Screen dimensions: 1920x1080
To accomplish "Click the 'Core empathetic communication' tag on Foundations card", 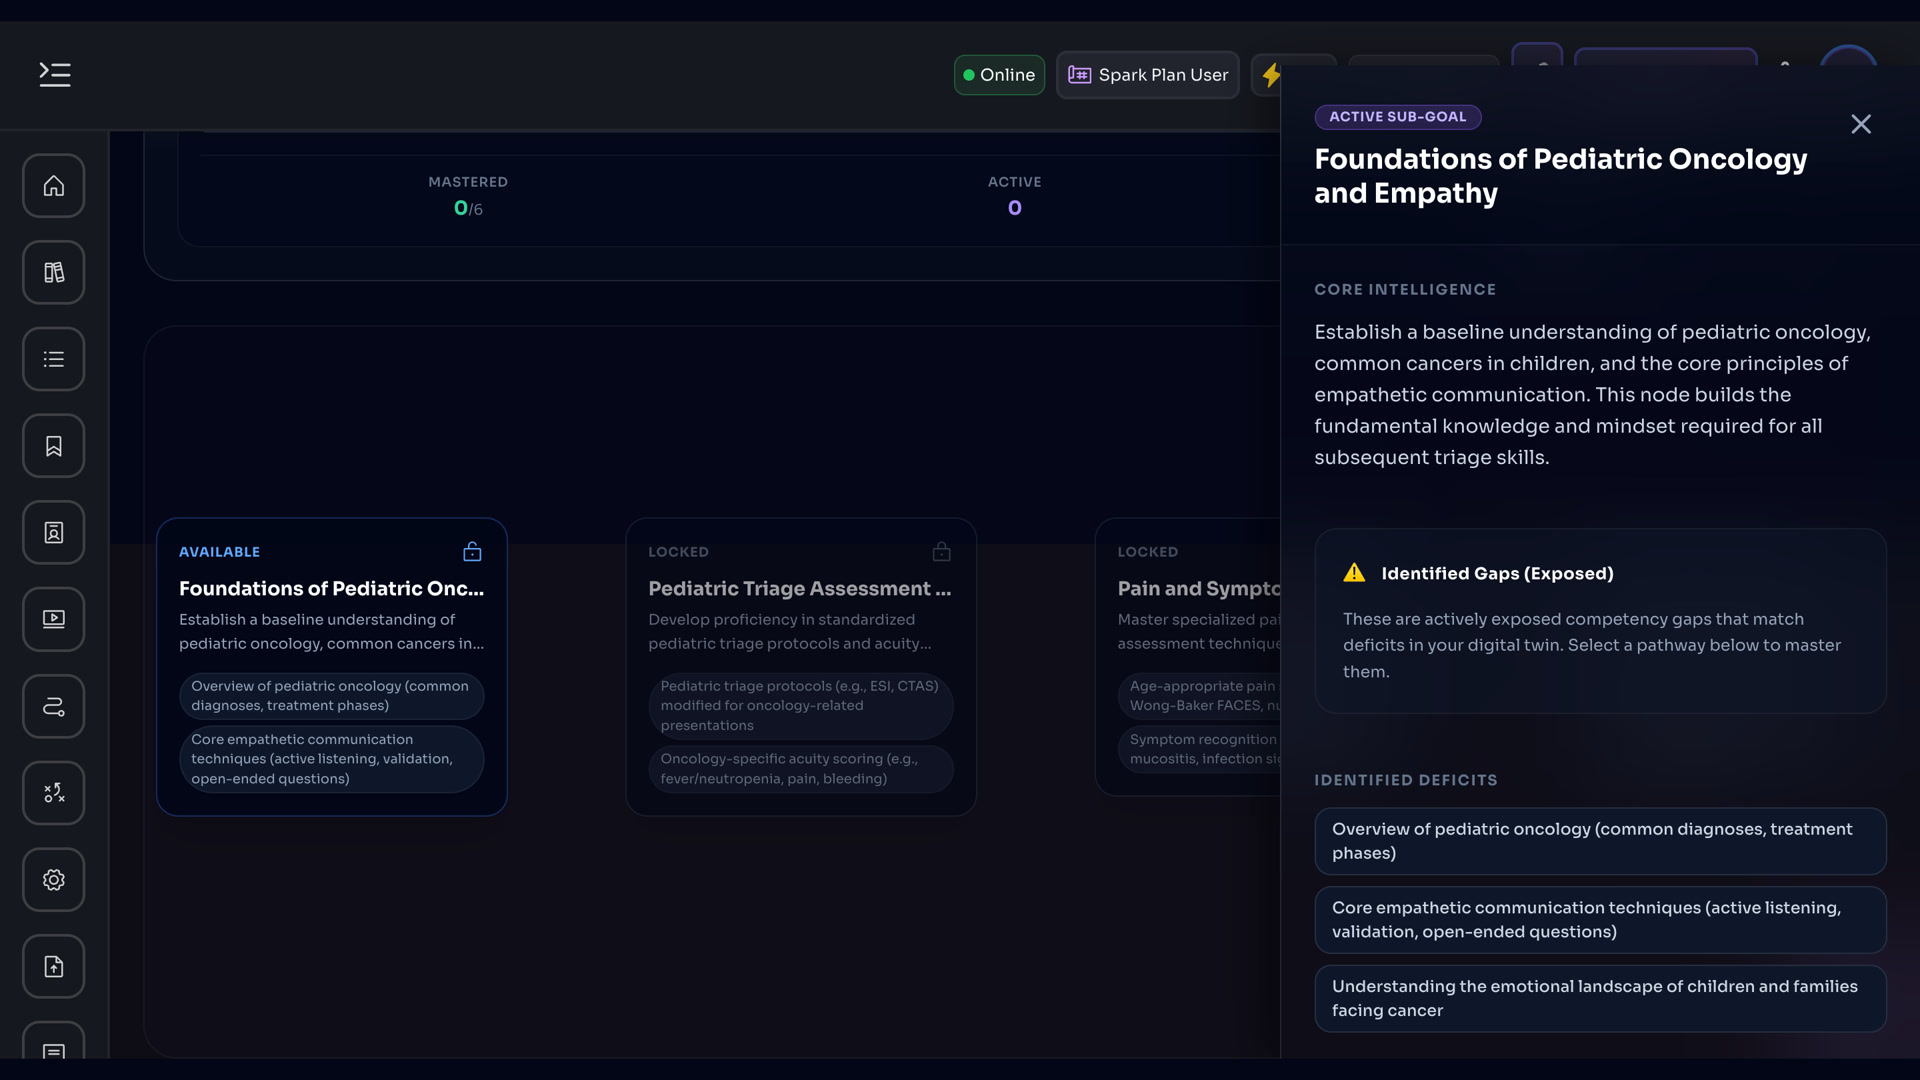I will tap(332, 759).
